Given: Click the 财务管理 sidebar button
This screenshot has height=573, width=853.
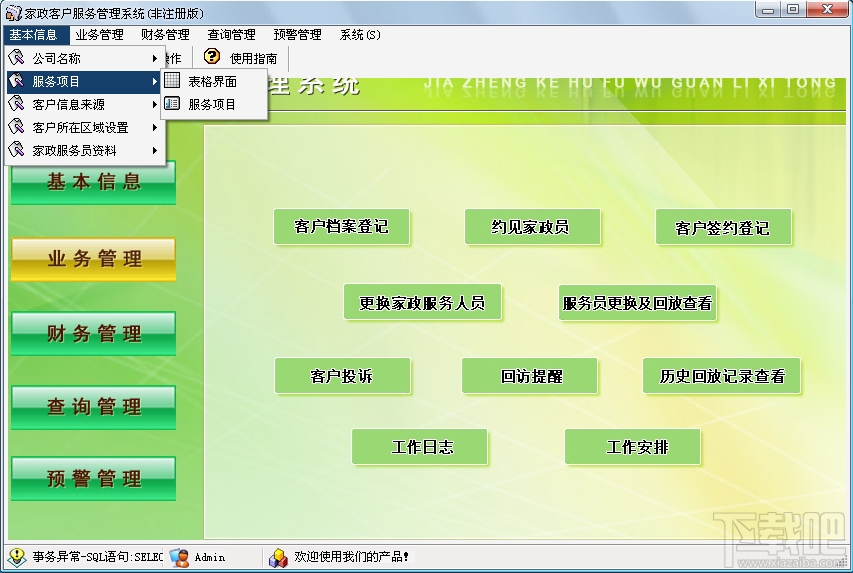Looking at the screenshot, I should (x=94, y=334).
